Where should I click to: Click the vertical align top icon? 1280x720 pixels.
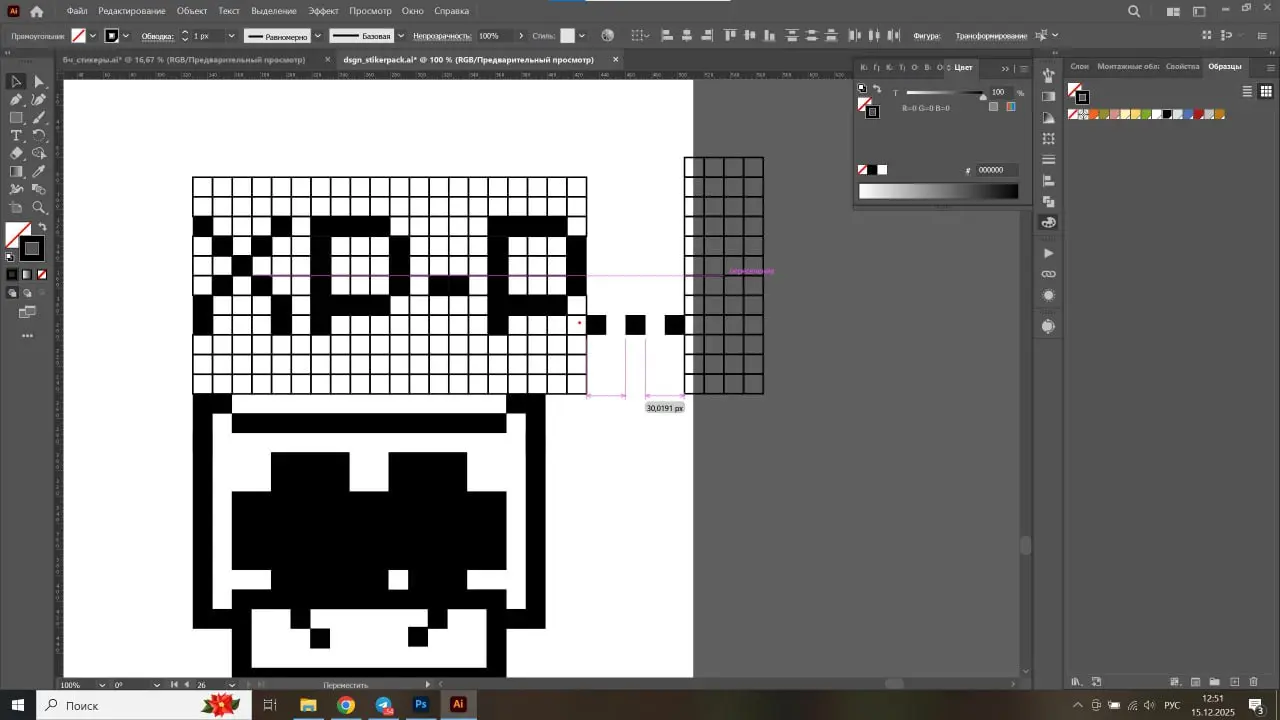tap(730, 36)
